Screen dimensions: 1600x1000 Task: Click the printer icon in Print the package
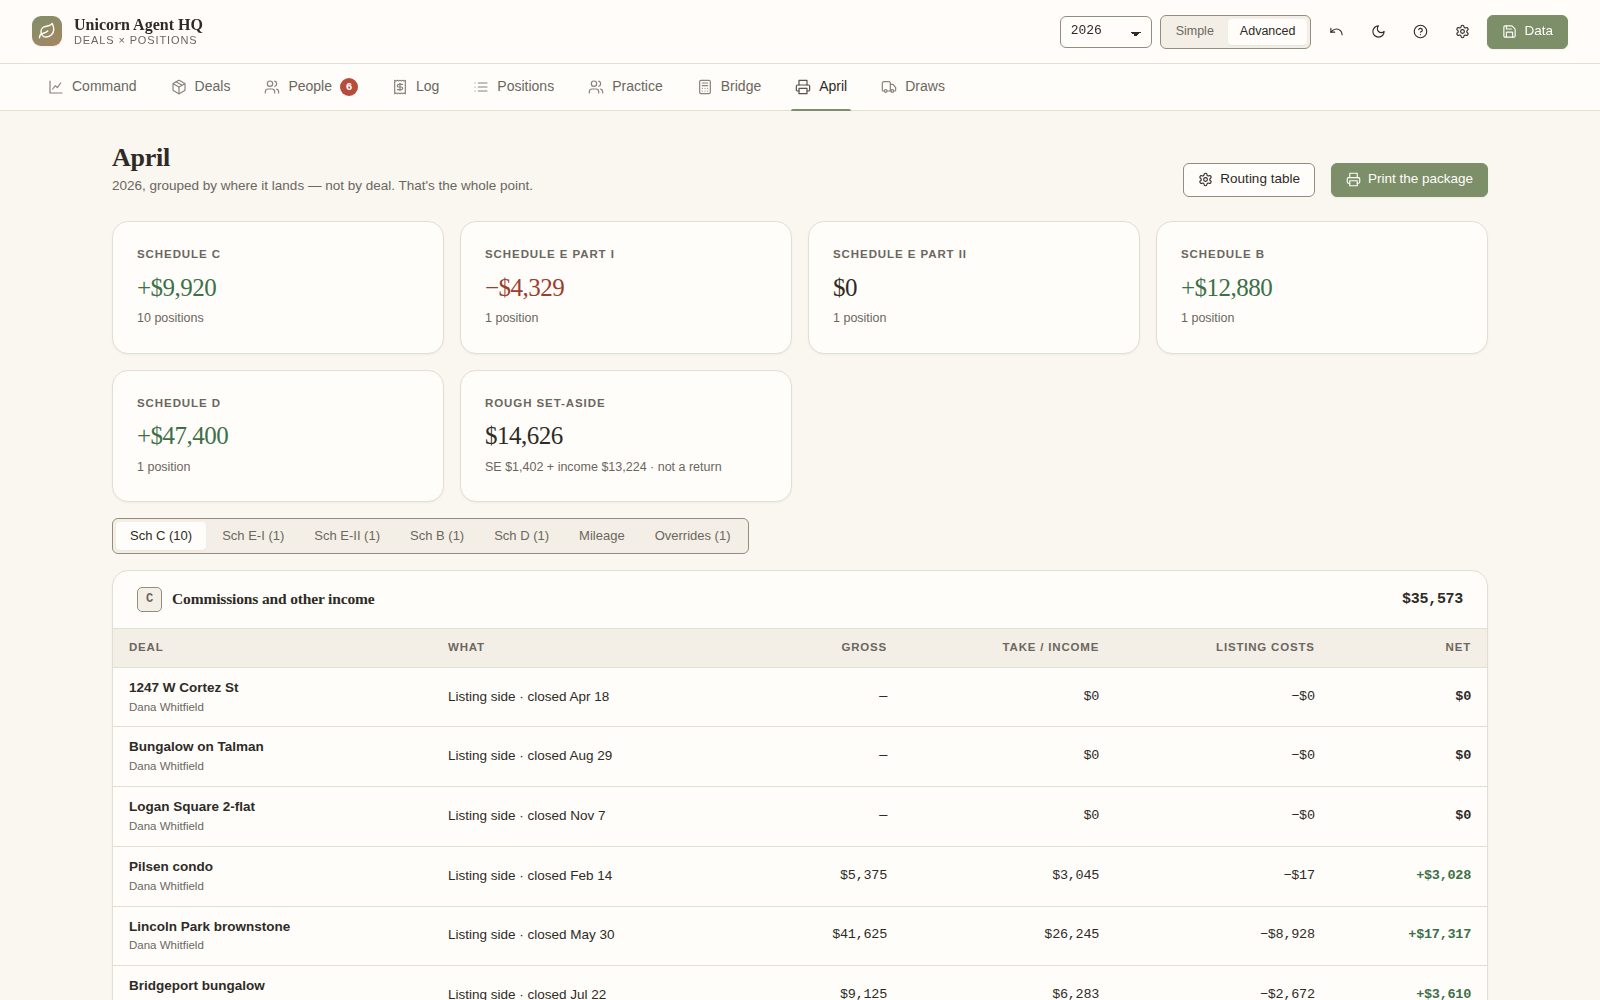pyautogui.click(x=1353, y=180)
